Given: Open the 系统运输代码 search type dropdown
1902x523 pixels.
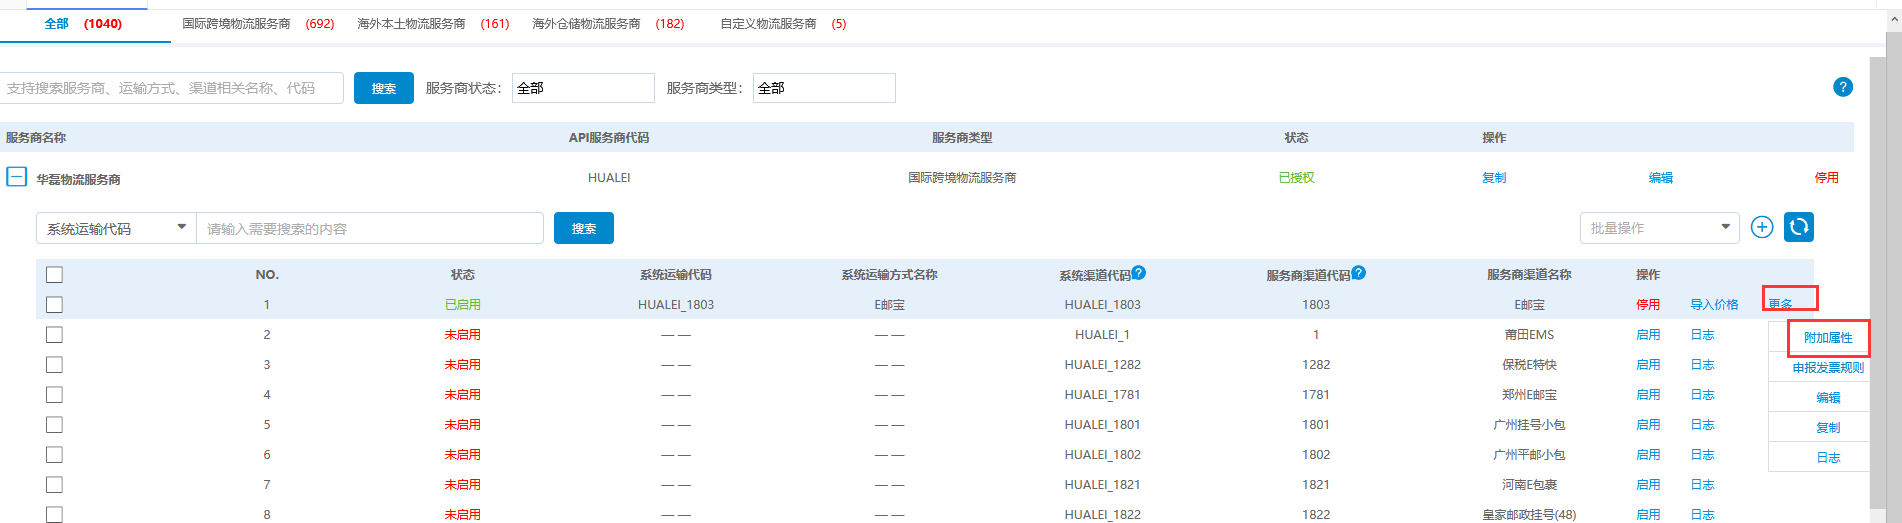Looking at the screenshot, I should coord(116,229).
